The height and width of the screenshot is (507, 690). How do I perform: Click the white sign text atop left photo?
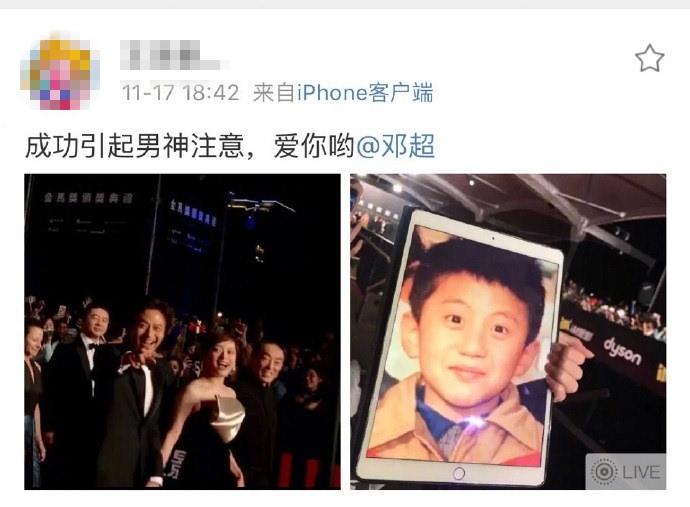[88, 198]
